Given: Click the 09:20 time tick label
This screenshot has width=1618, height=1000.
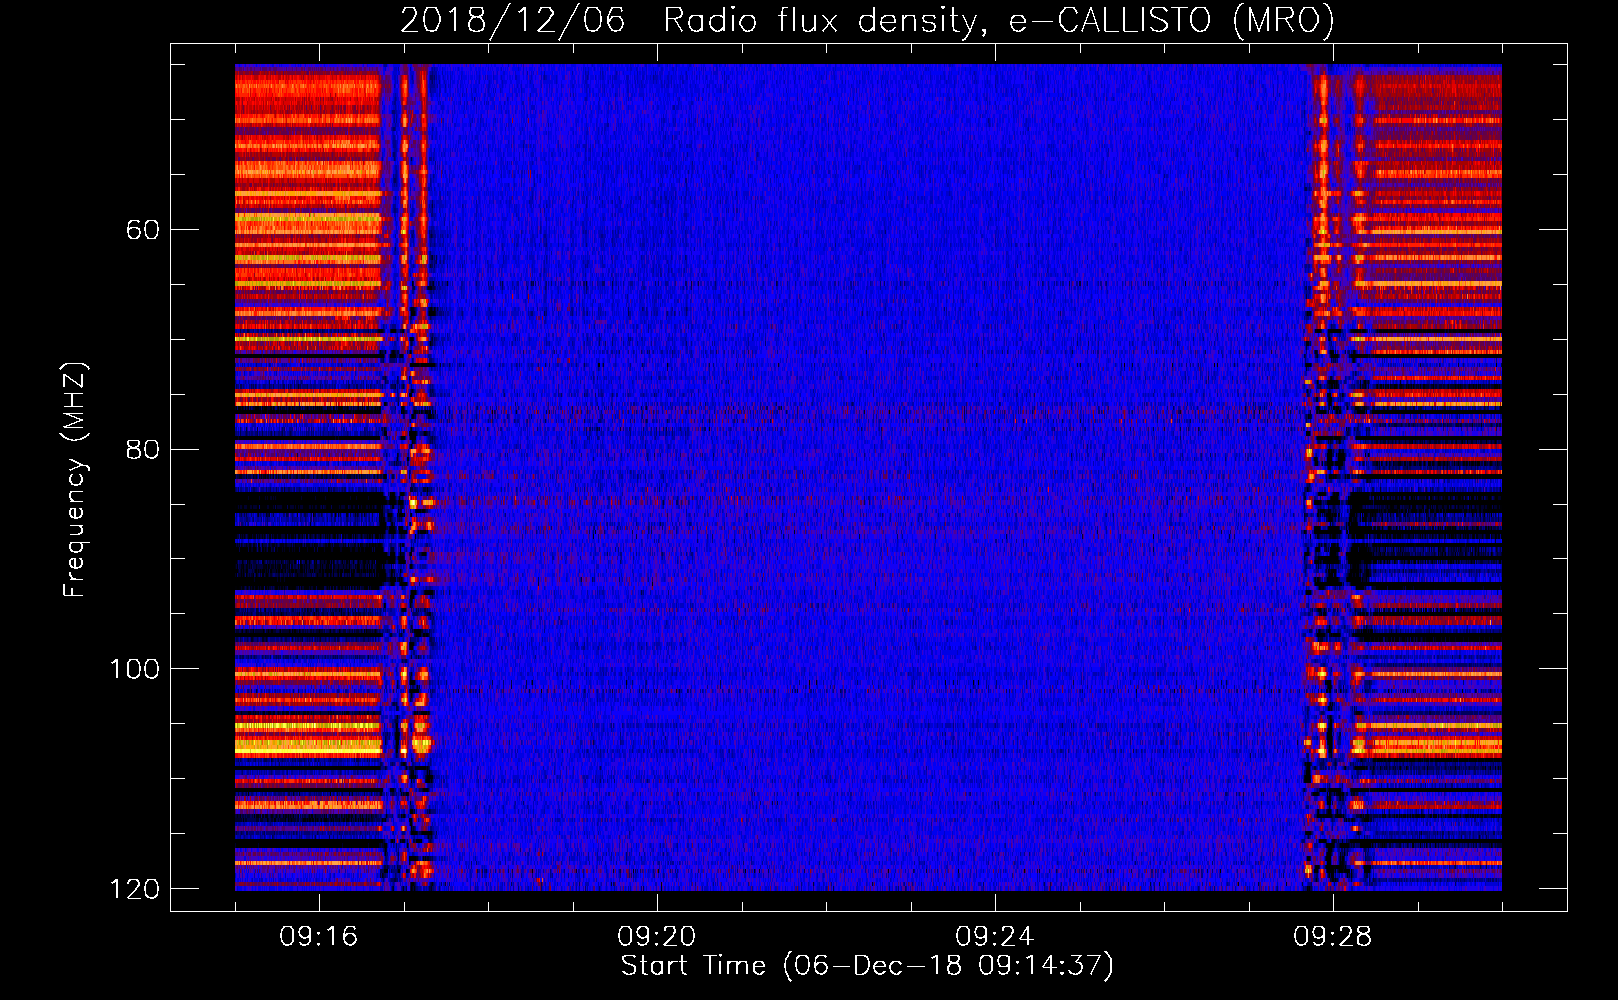Looking at the screenshot, I should pyautogui.click(x=657, y=937).
